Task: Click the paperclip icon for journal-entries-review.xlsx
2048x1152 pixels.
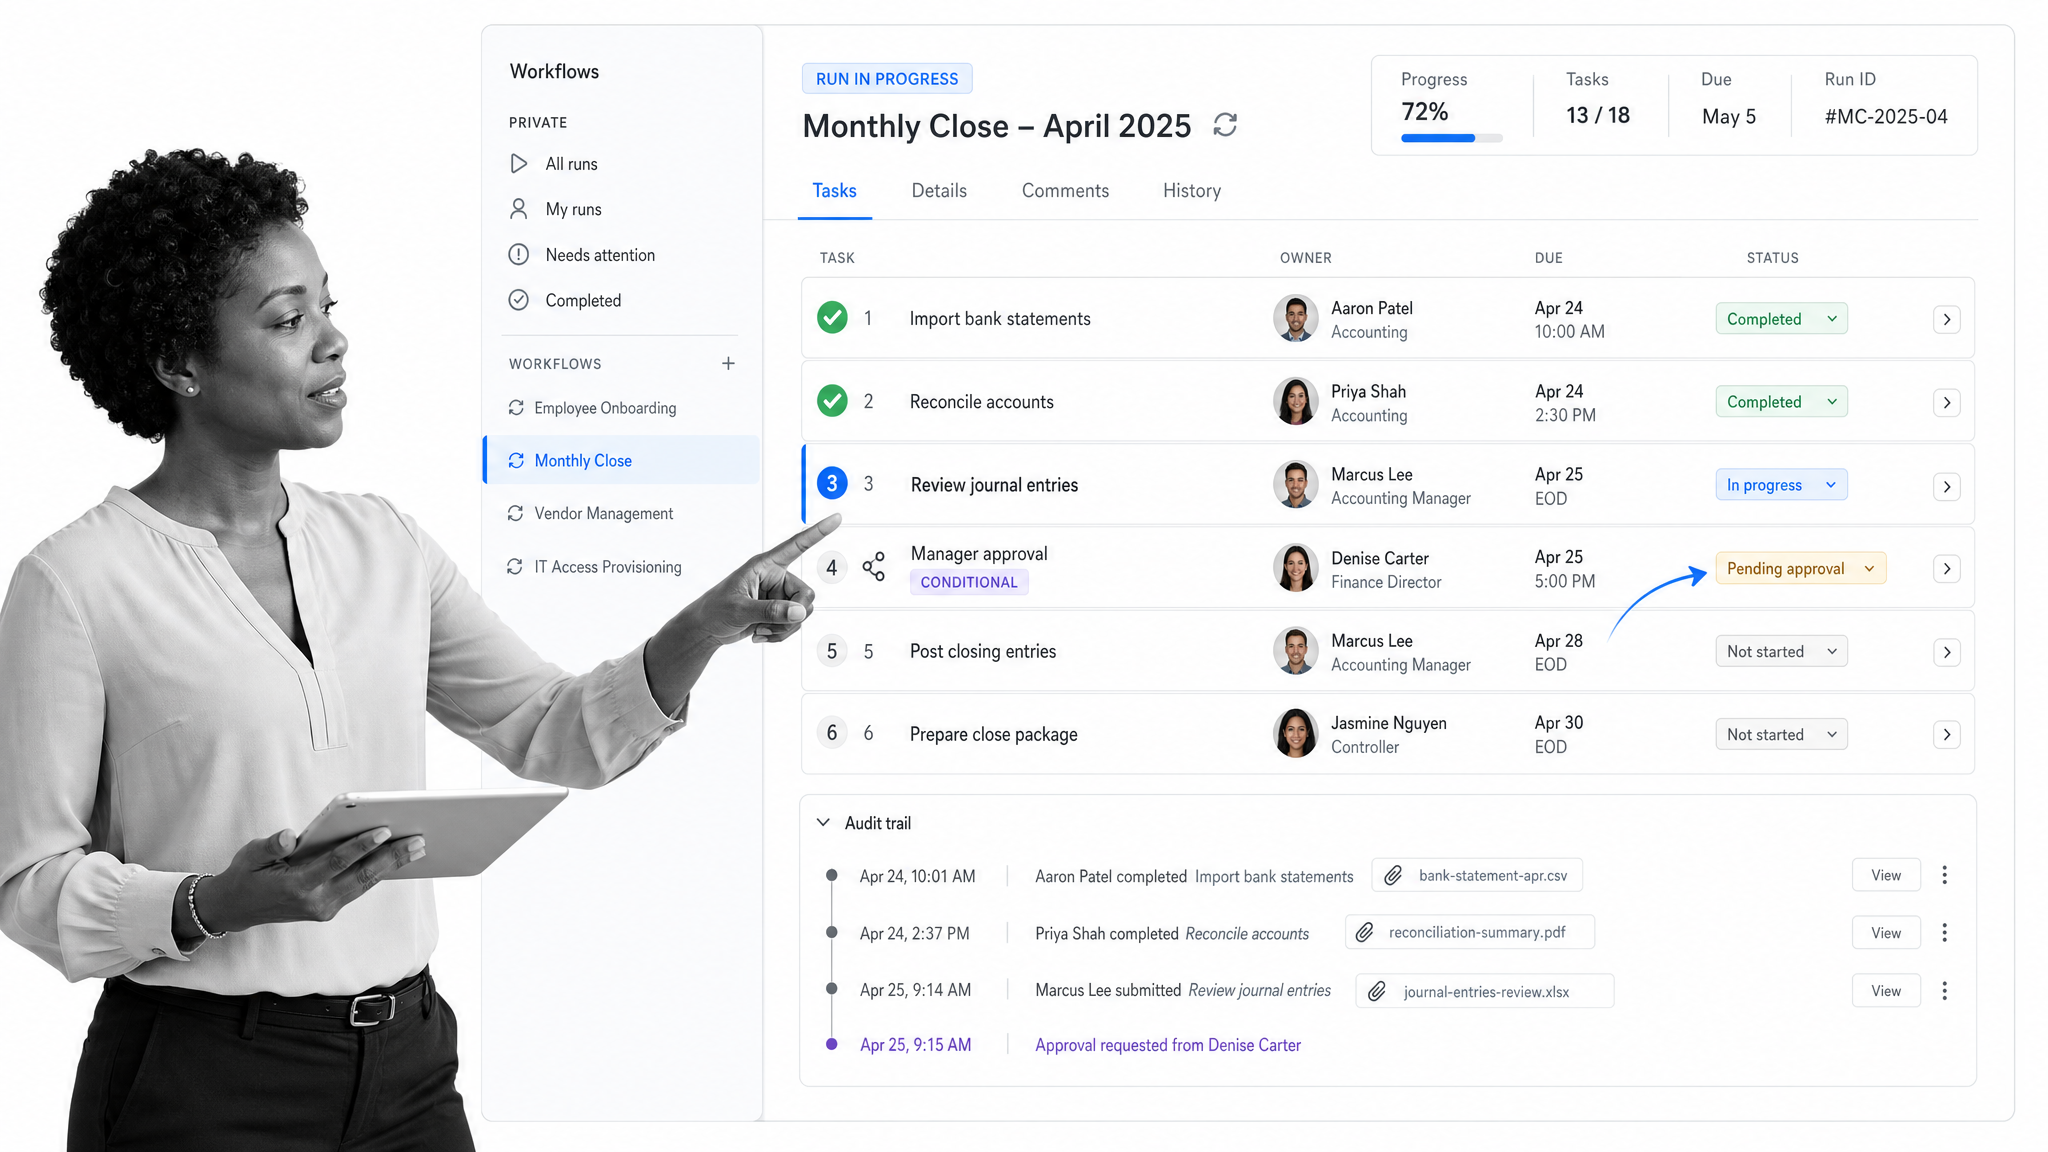Action: point(1377,991)
